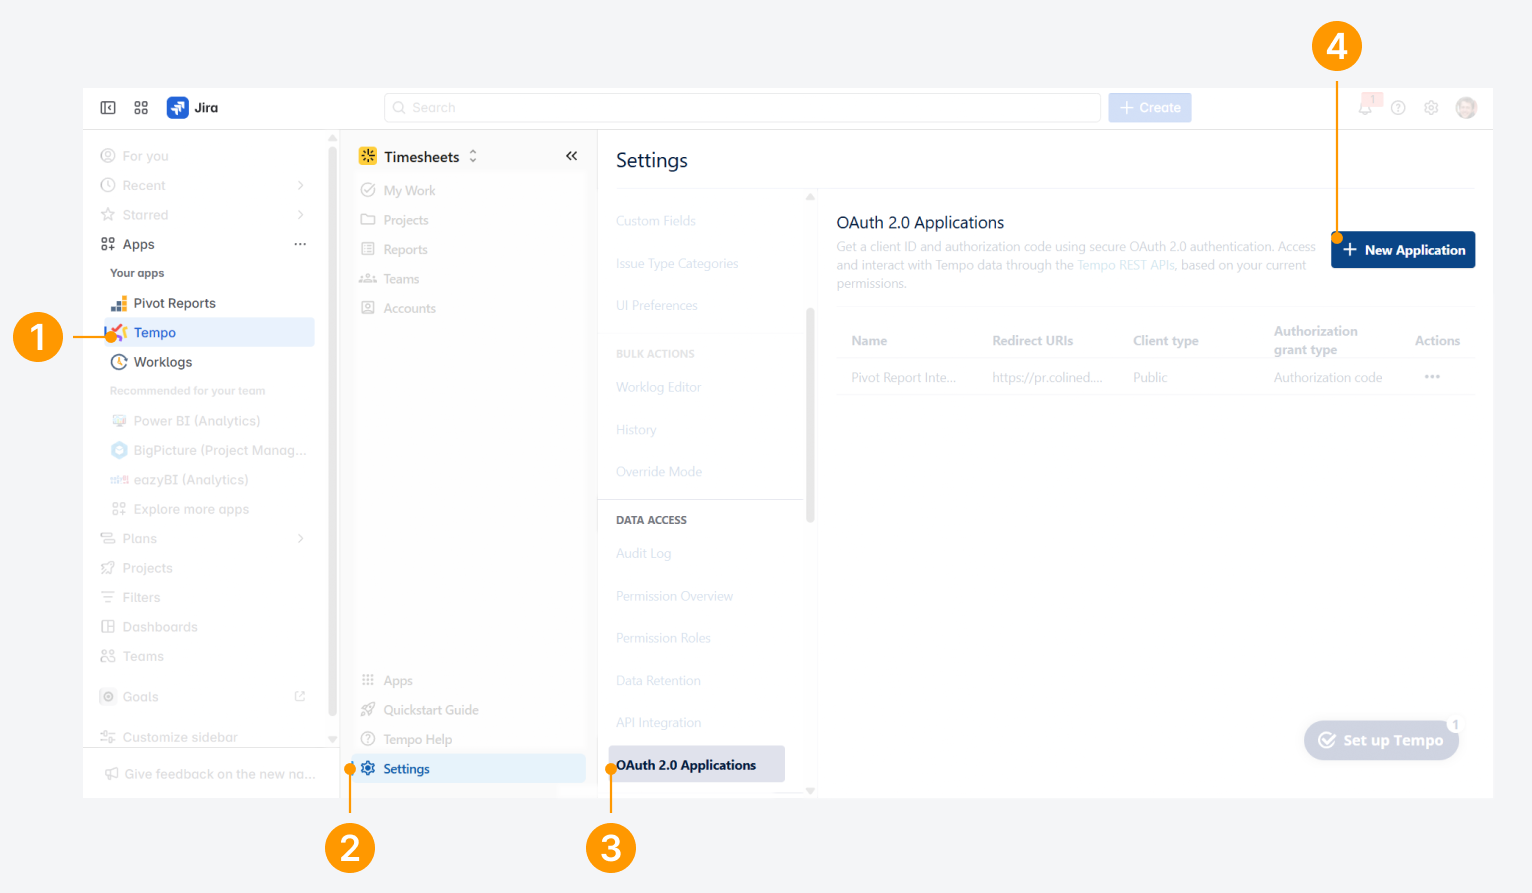The height and width of the screenshot is (893, 1532).
Task: Expand the Plans submenu chevron
Action: tap(300, 538)
